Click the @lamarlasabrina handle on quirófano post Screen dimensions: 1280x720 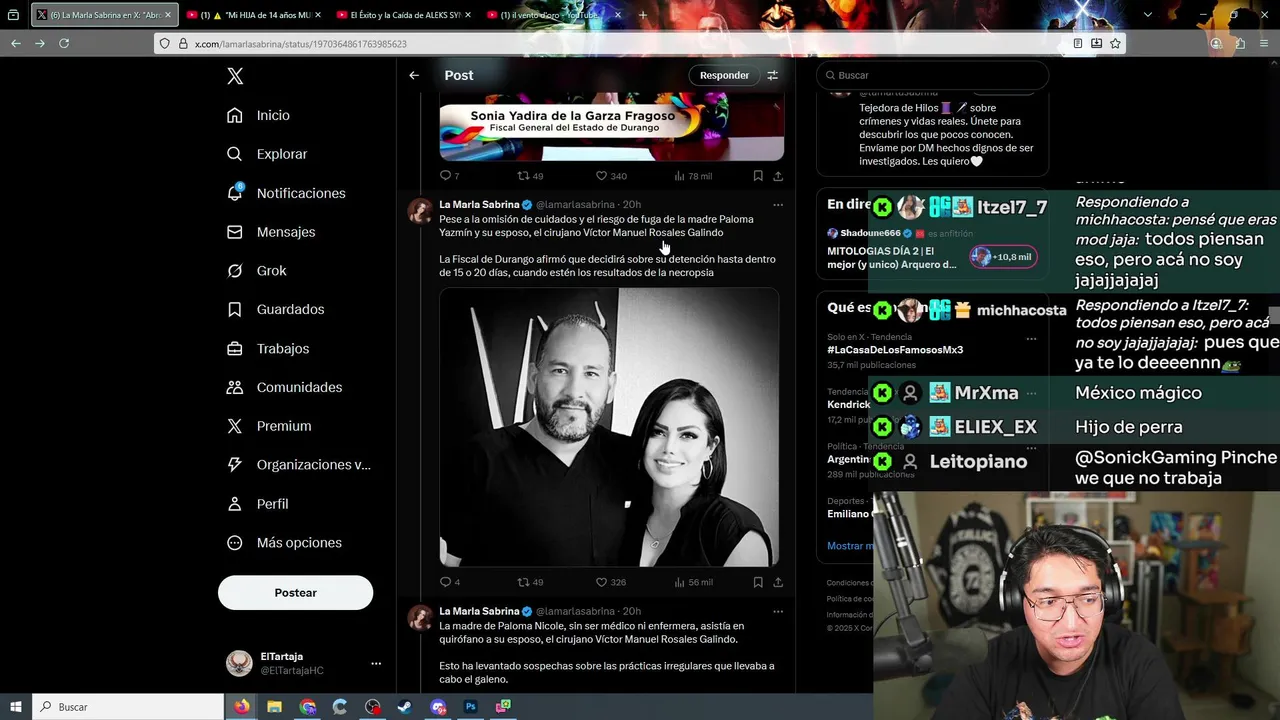click(575, 611)
